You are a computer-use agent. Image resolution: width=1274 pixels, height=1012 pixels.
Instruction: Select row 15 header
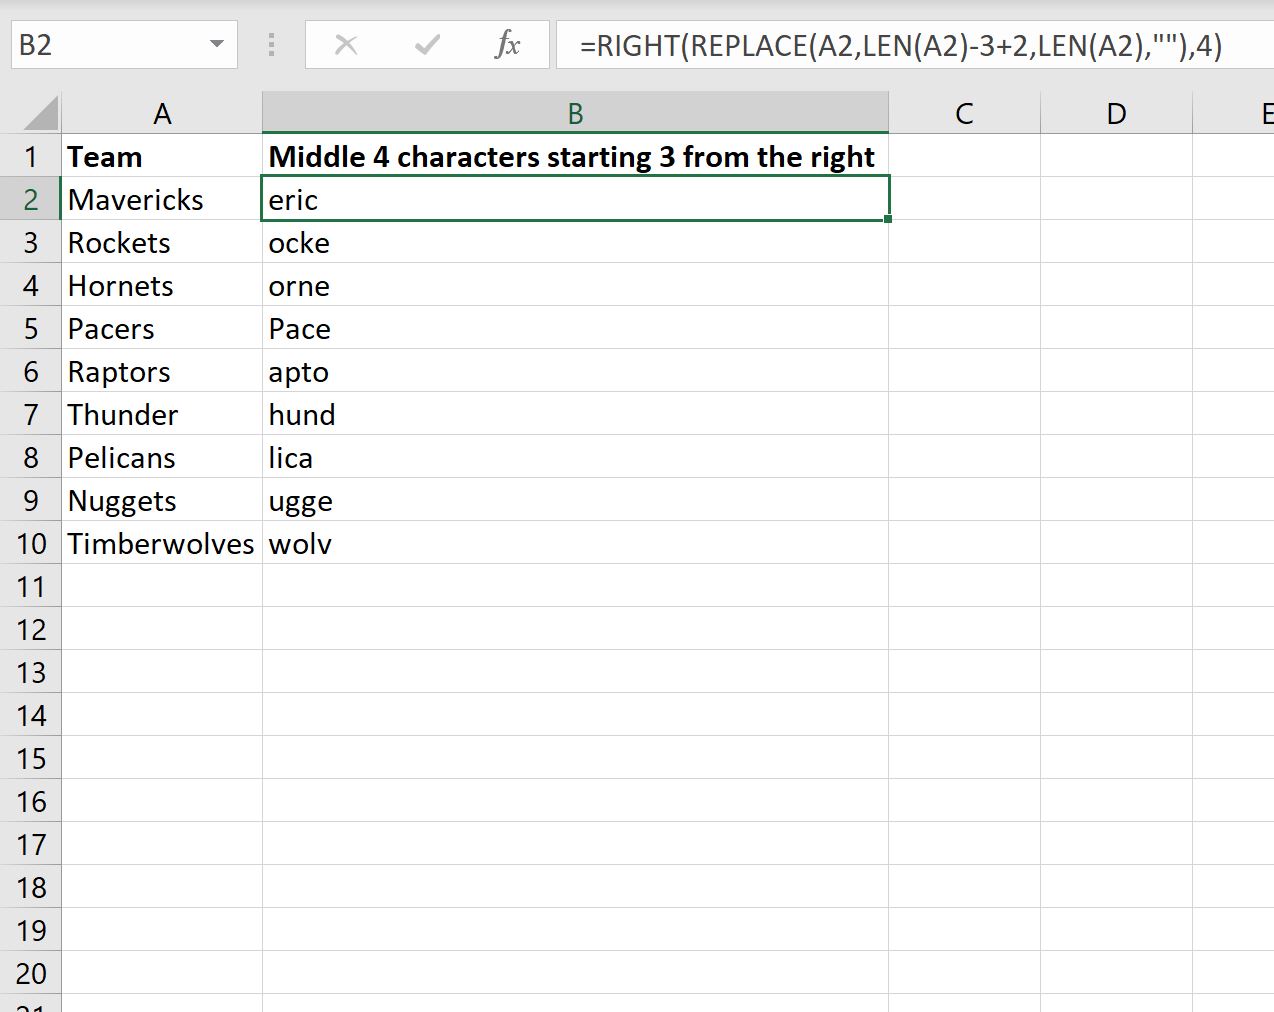pos(31,758)
